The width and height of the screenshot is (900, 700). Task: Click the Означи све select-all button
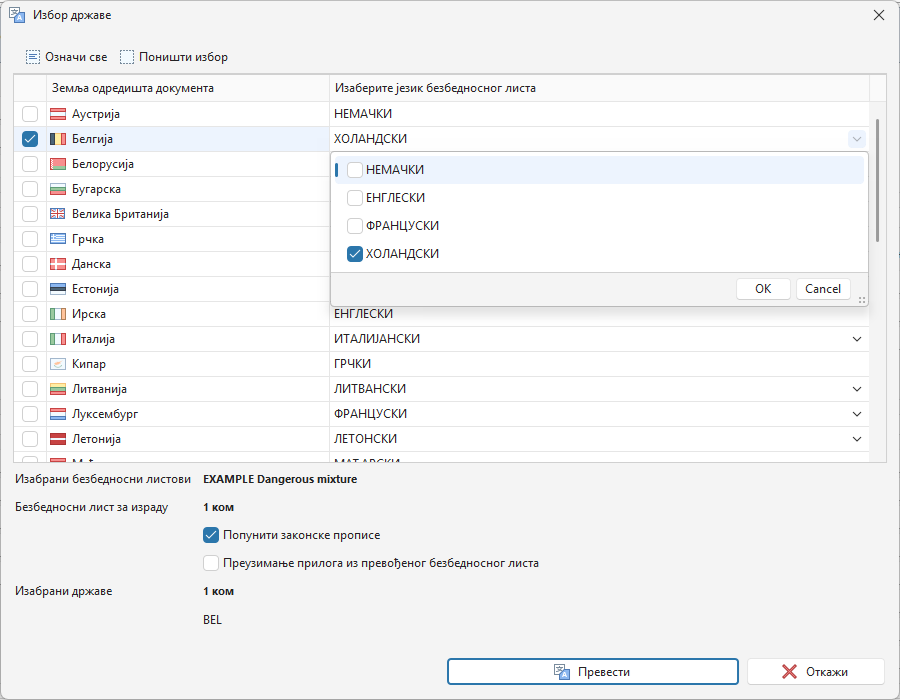(x=67, y=57)
